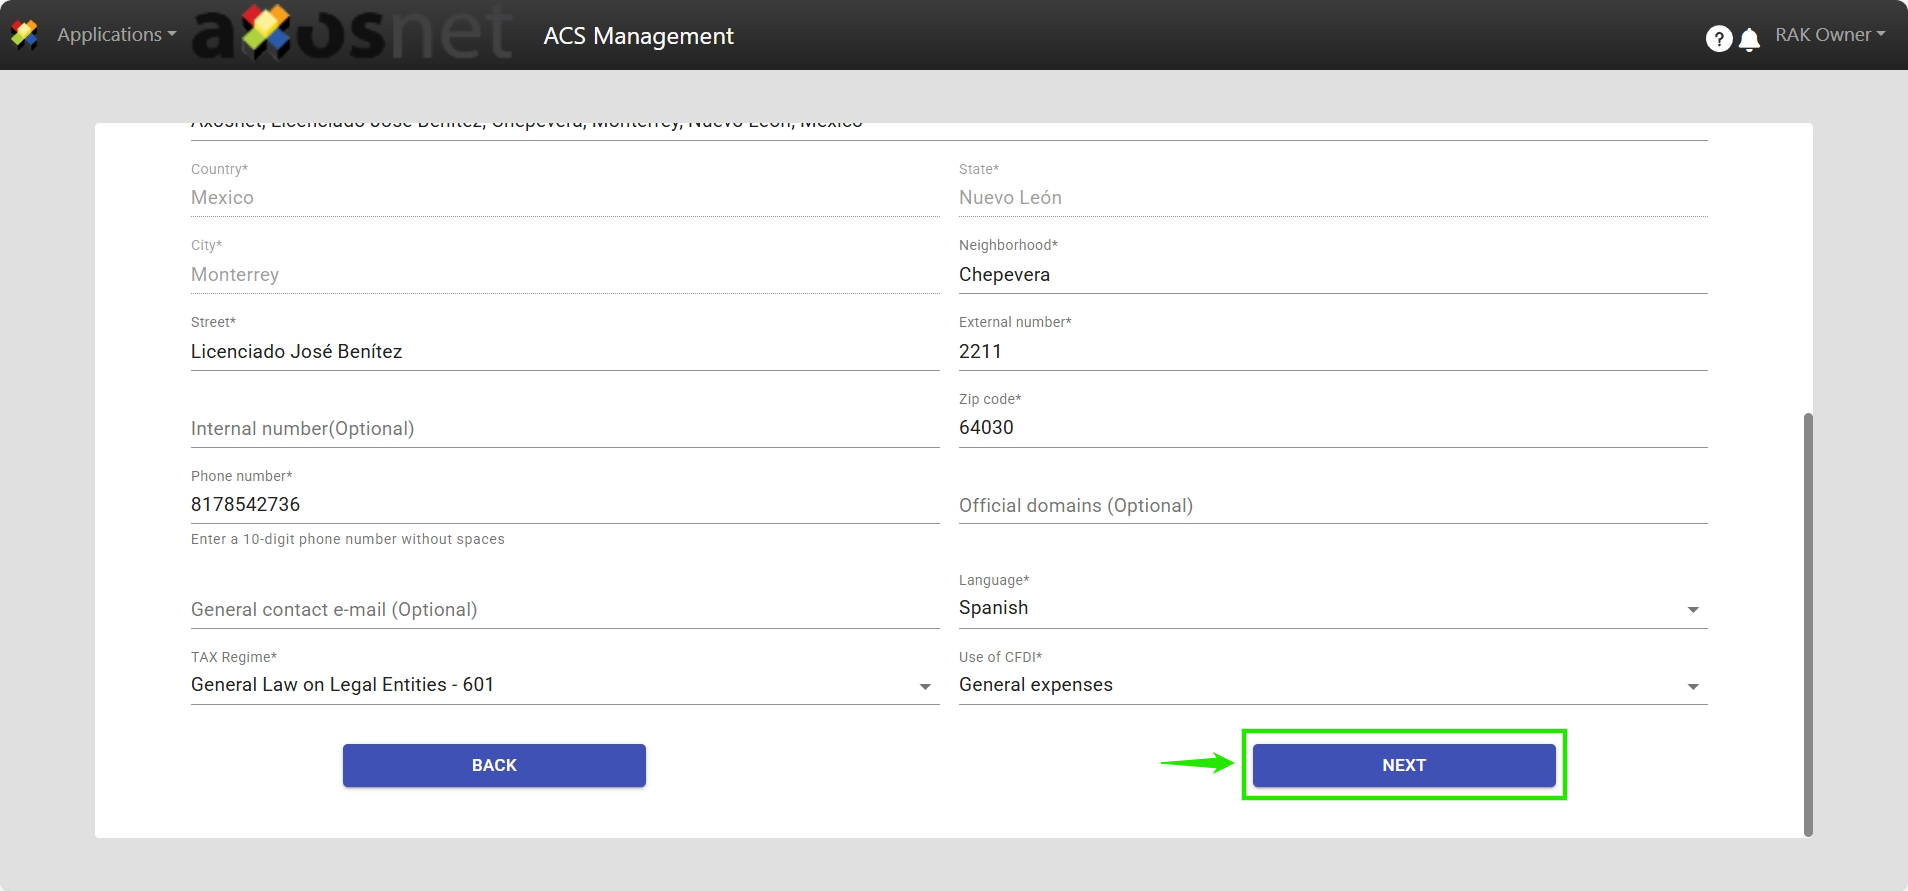Edit the Phone number field
The height and width of the screenshot is (891, 1908).
coord(564,505)
